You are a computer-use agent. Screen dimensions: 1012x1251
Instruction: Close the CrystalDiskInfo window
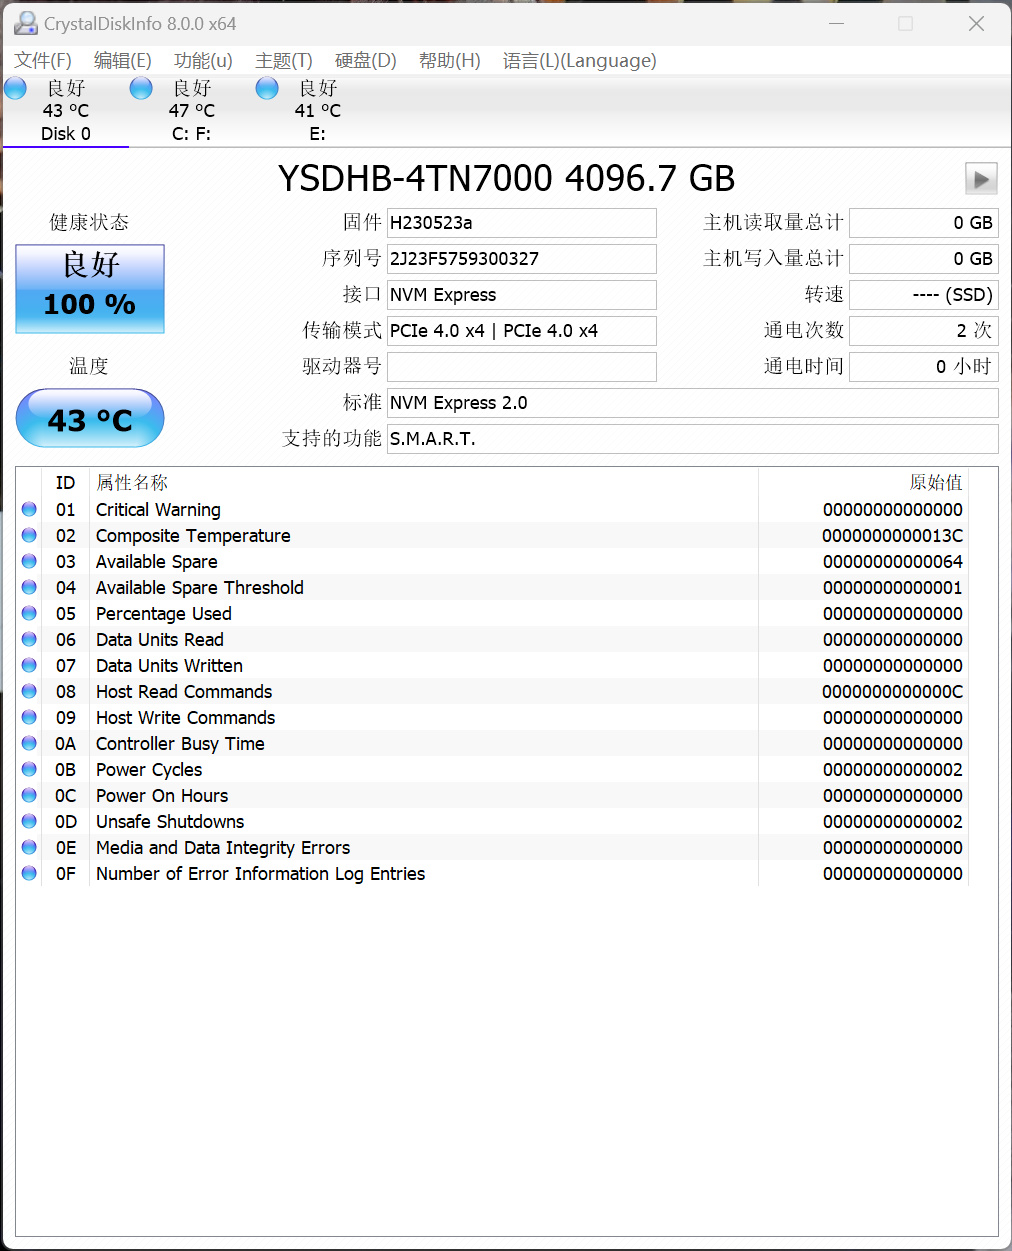[x=977, y=23]
